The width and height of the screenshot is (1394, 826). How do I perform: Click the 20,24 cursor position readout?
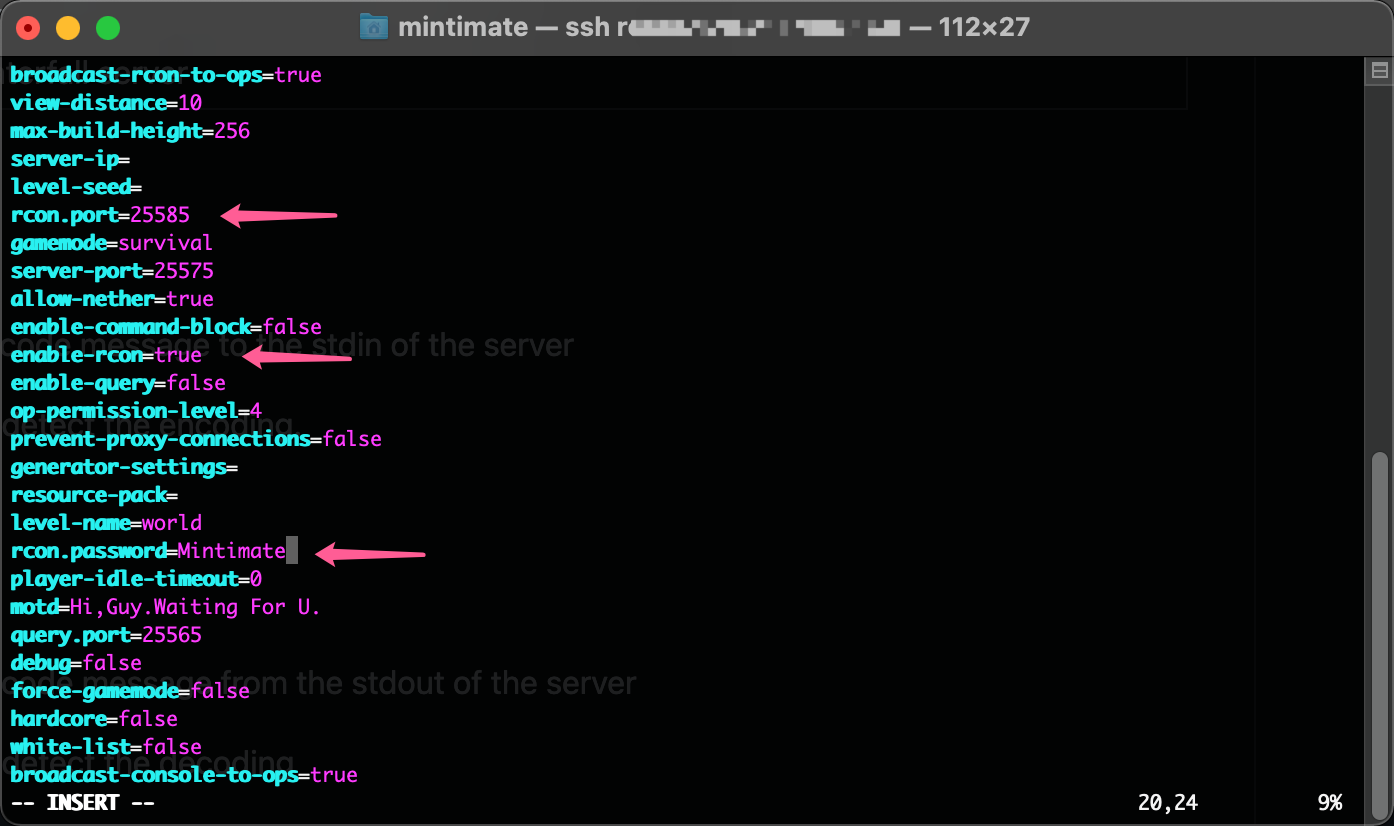tap(1167, 802)
